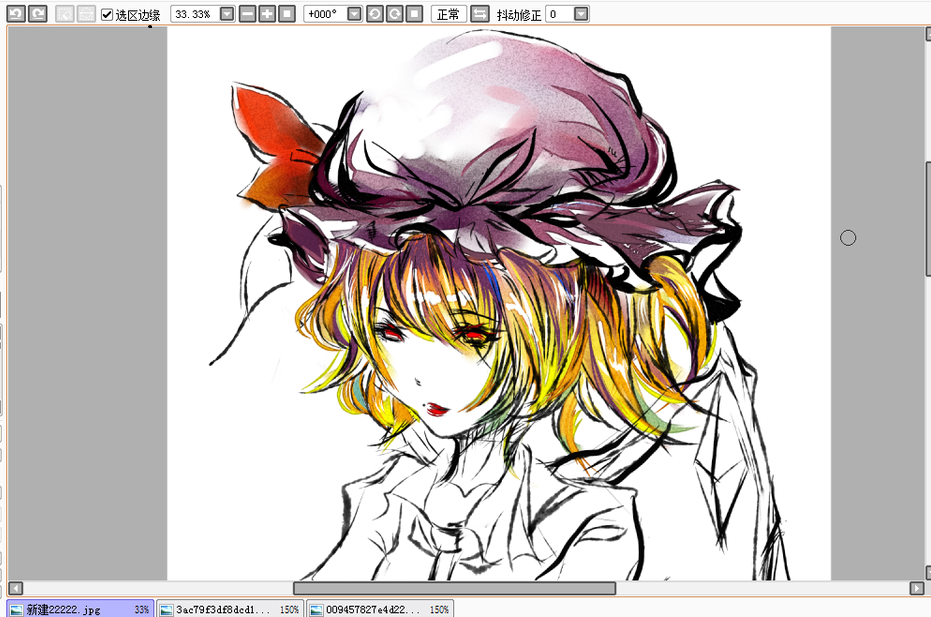Toggle the 选区边缘 checkbox
The image size is (931, 617).
tap(107, 15)
